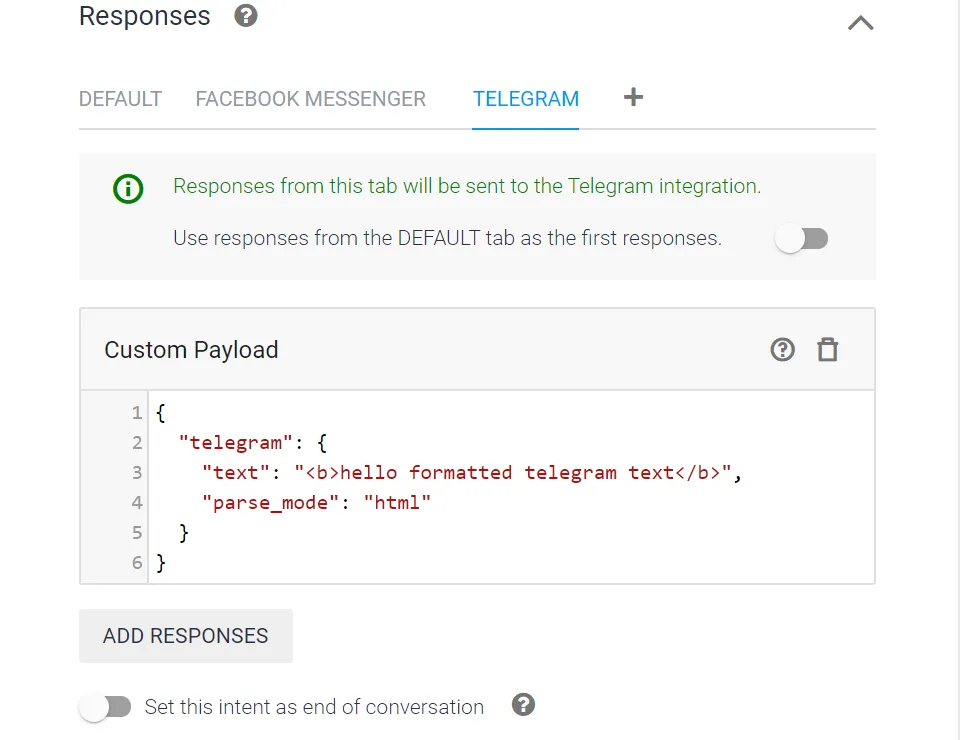
Task: Open the FACEBOOK MESSENGER tab
Action: tap(310, 99)
